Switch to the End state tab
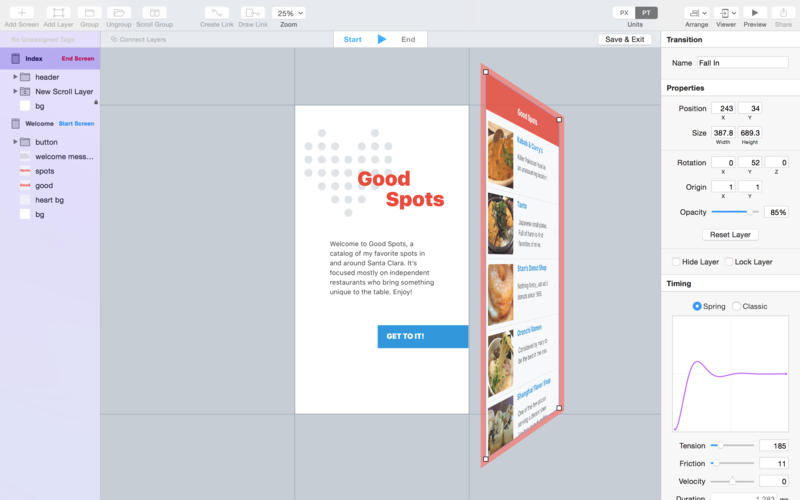The image size is (800, 500). pos(408,39)
